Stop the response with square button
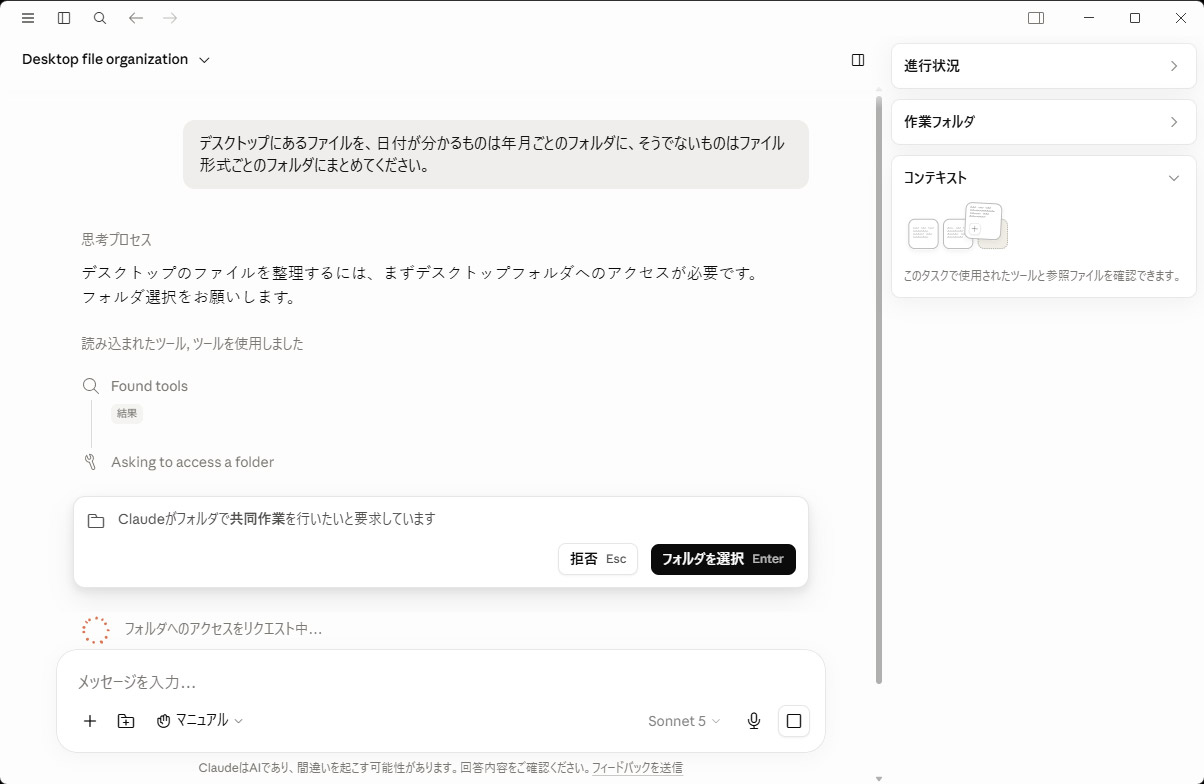This screenshot has width=1204, height=784. click(x=794, y=721)
